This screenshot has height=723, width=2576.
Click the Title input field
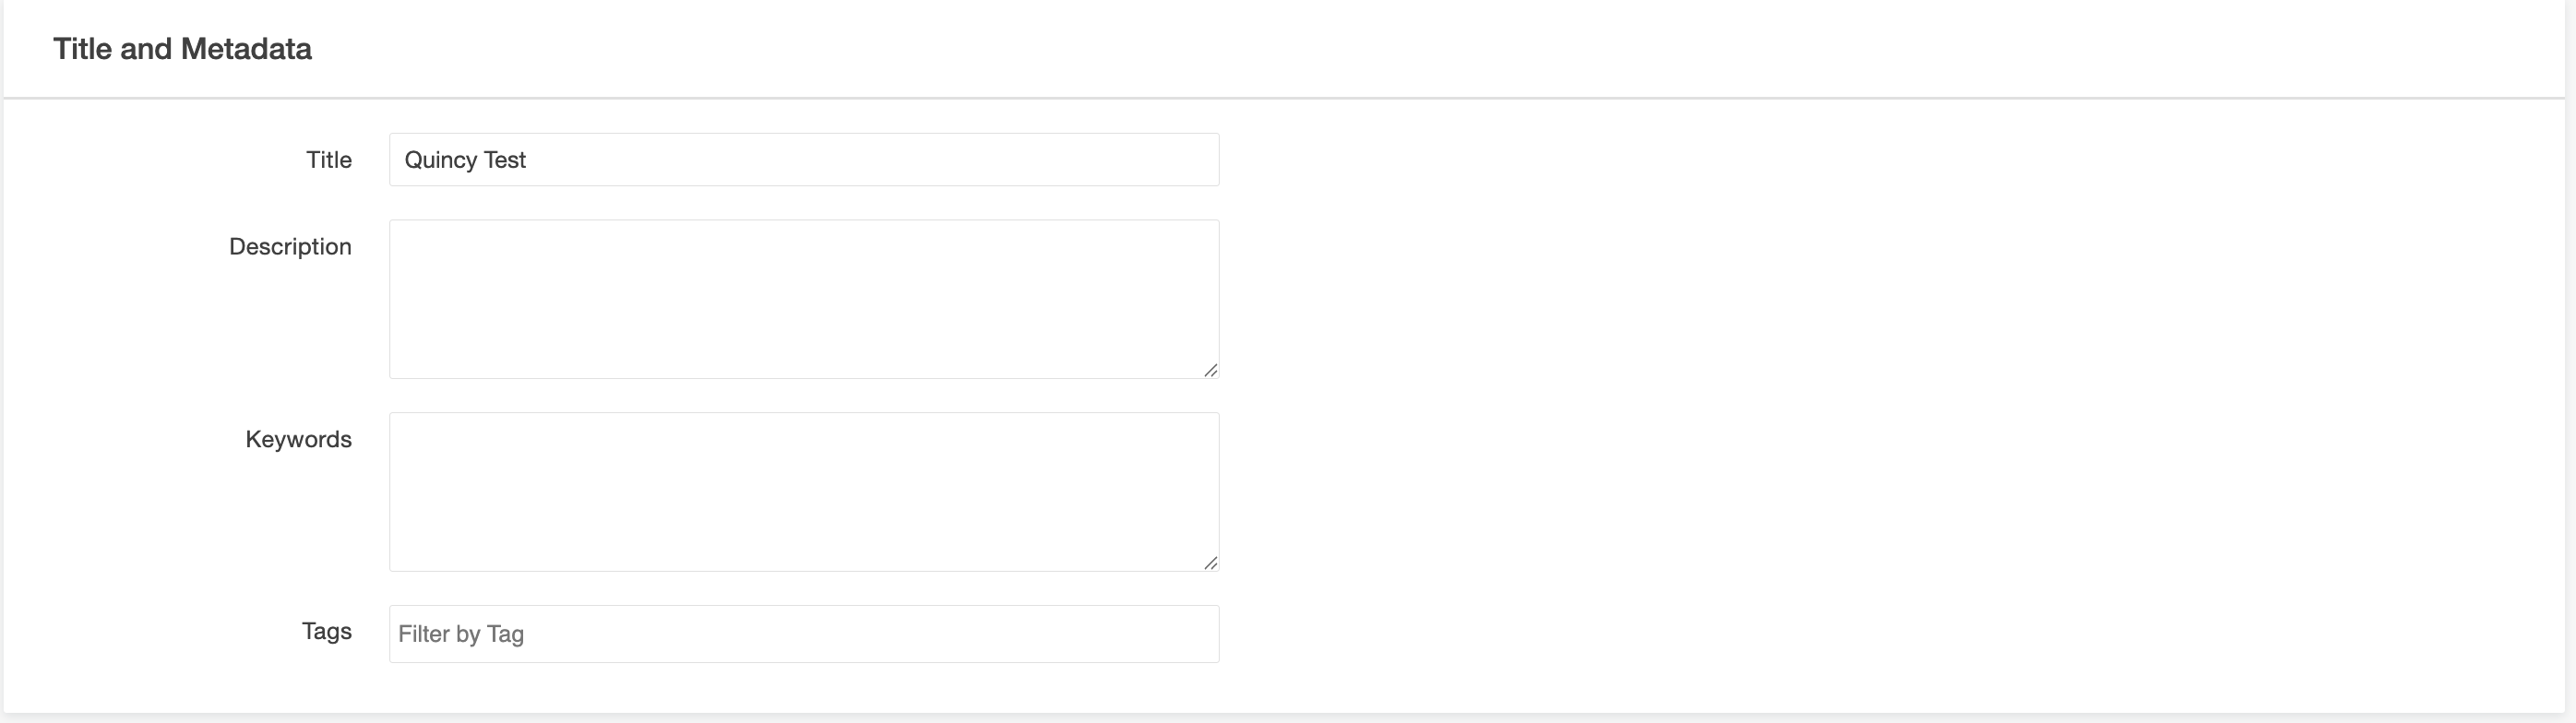coord(803,160)
